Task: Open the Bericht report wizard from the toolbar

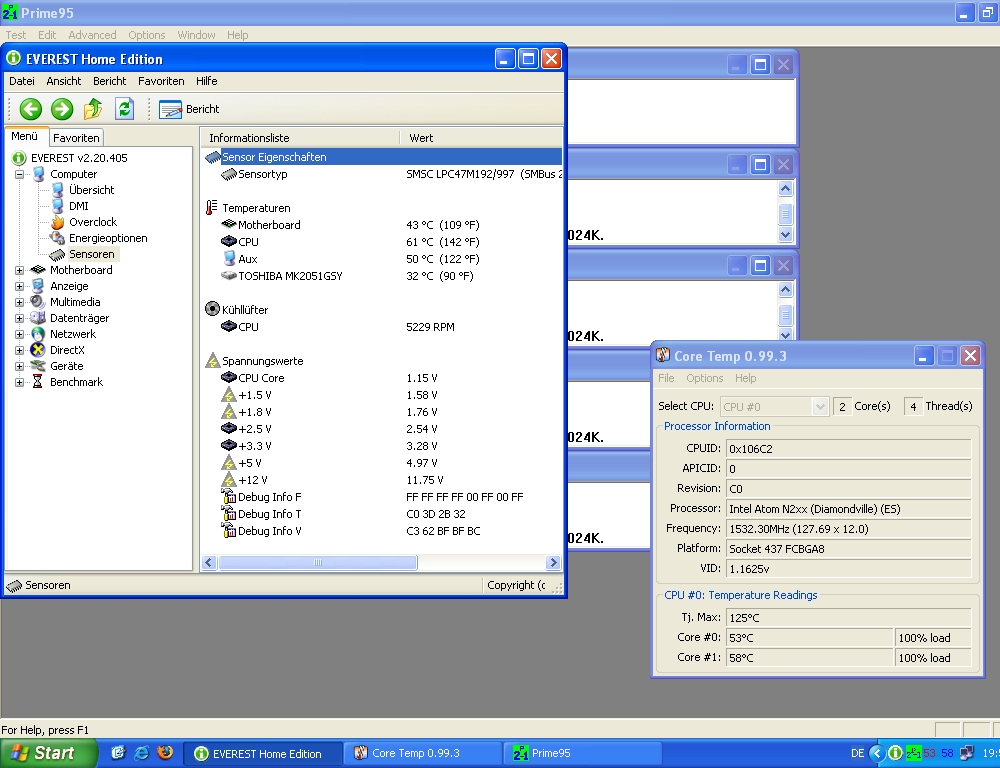Action: (189, 109)
